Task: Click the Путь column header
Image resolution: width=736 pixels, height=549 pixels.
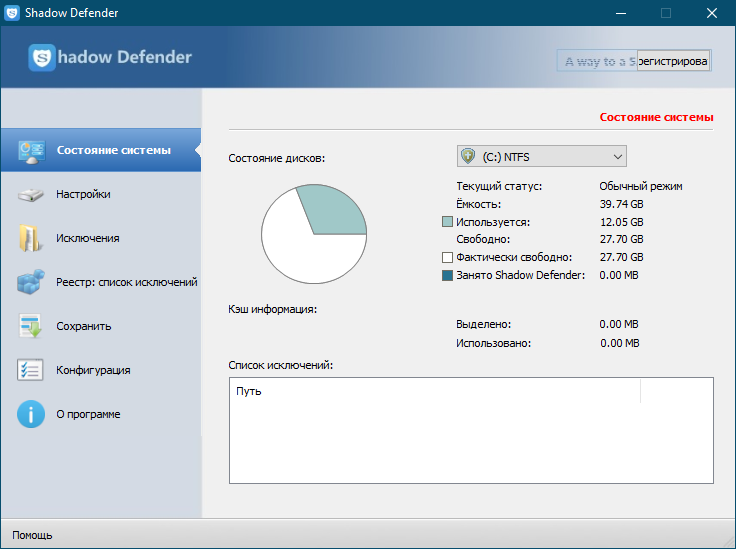Action: coord(249,391)
